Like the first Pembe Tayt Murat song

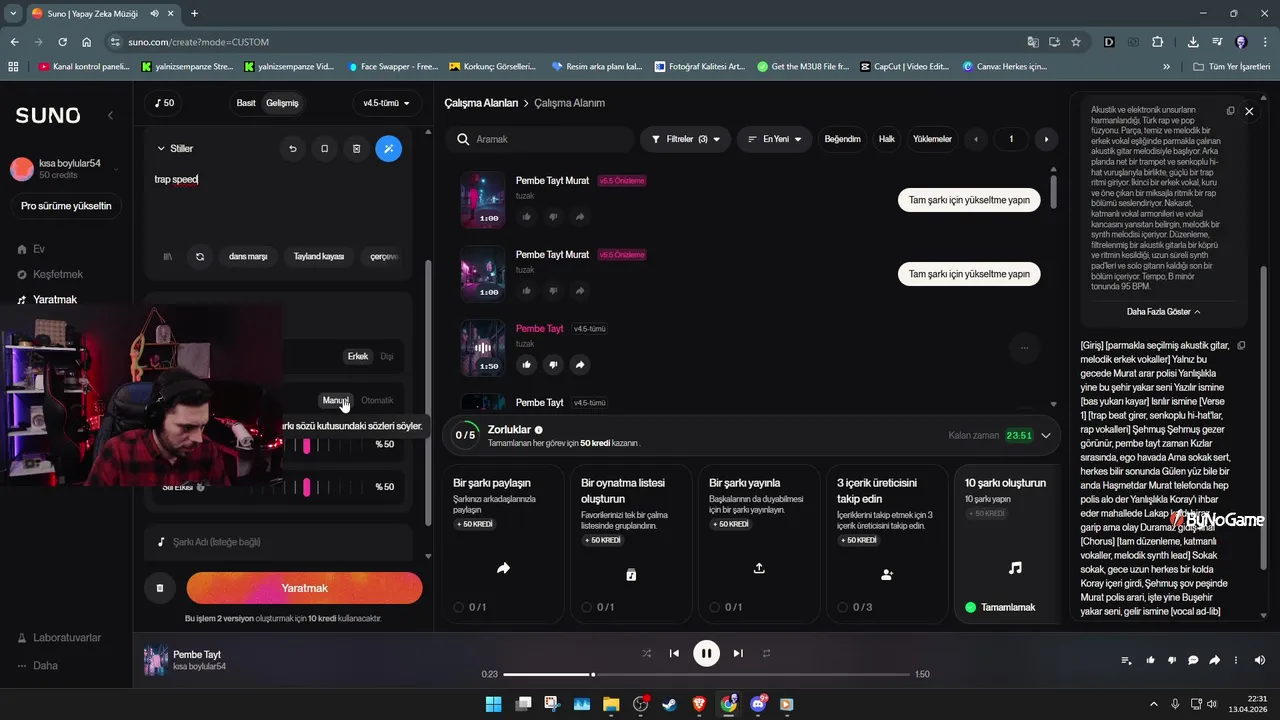526,216
